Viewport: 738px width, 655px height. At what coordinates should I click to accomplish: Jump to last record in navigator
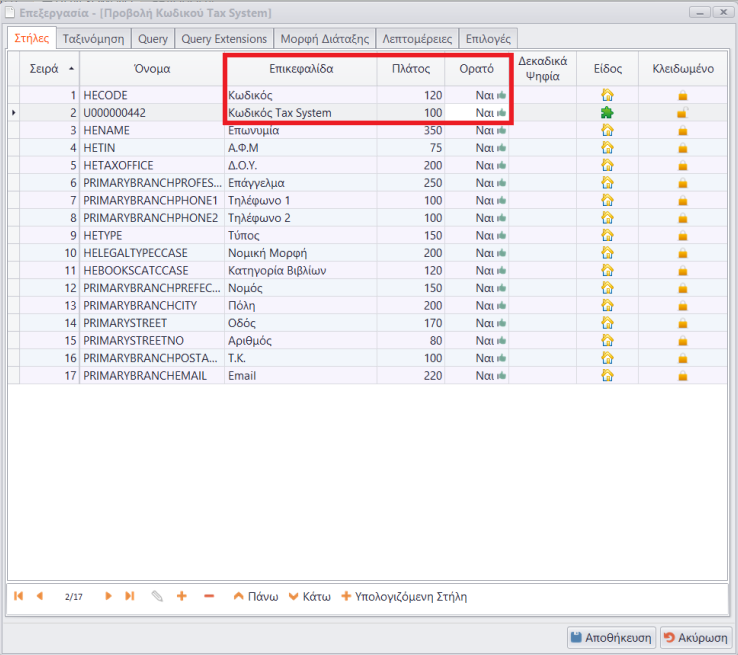coord(130,596)
